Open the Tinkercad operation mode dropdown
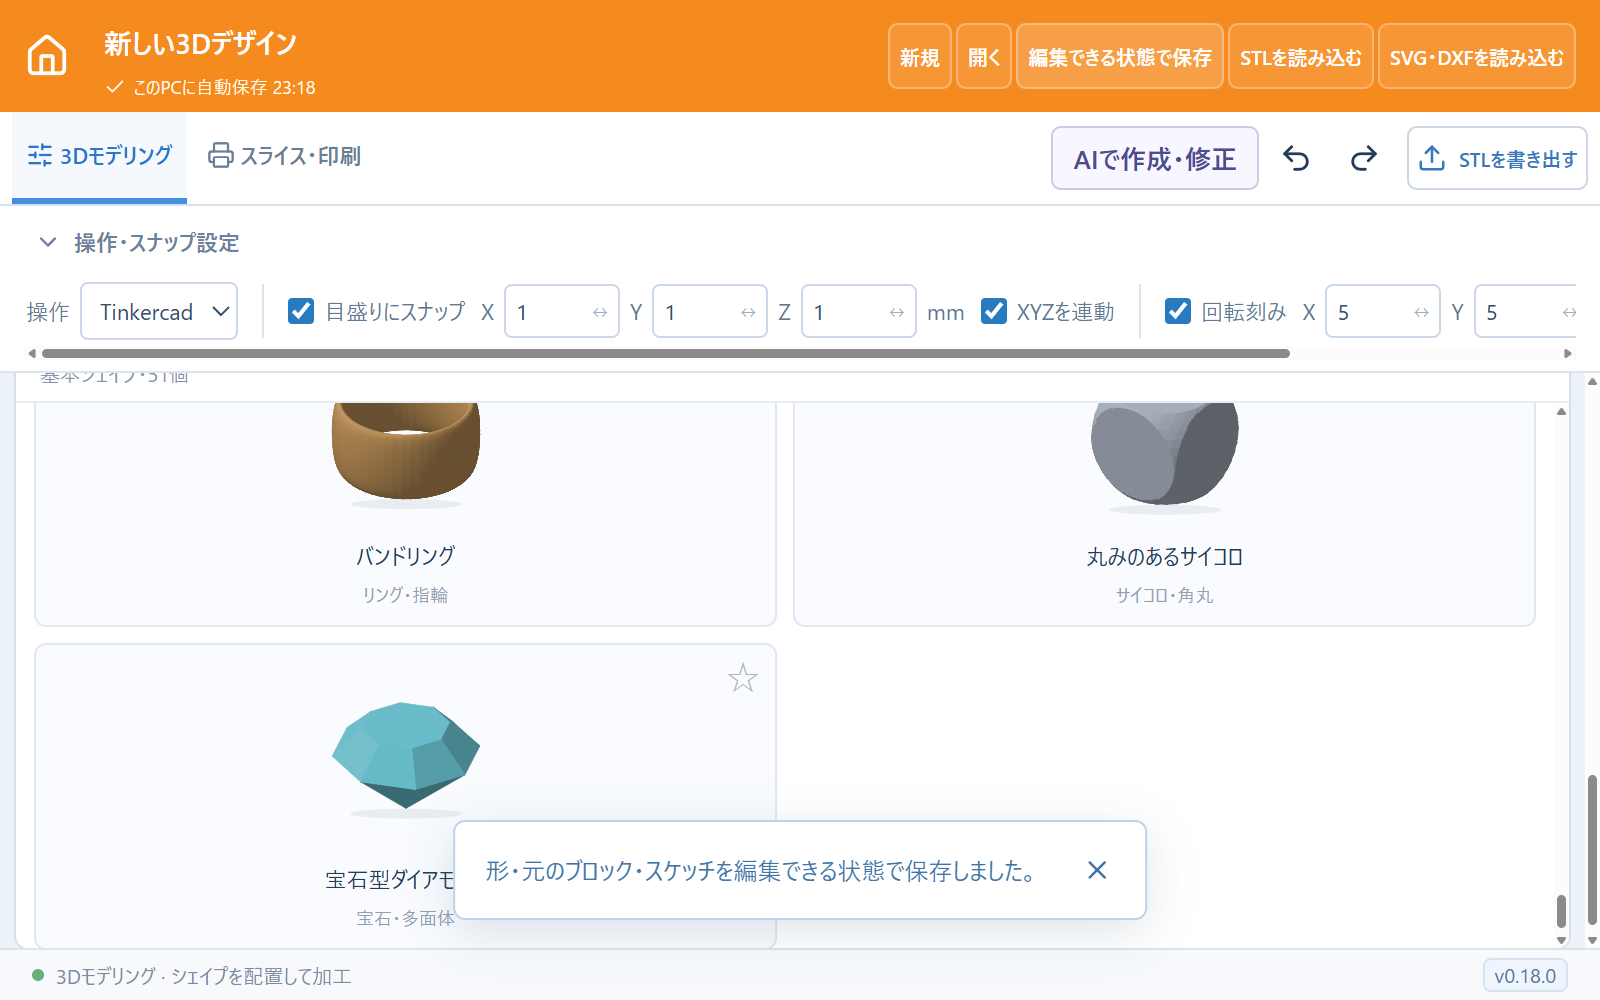The width and height of the screenshot is (1600, 1000). coord(159,312)
